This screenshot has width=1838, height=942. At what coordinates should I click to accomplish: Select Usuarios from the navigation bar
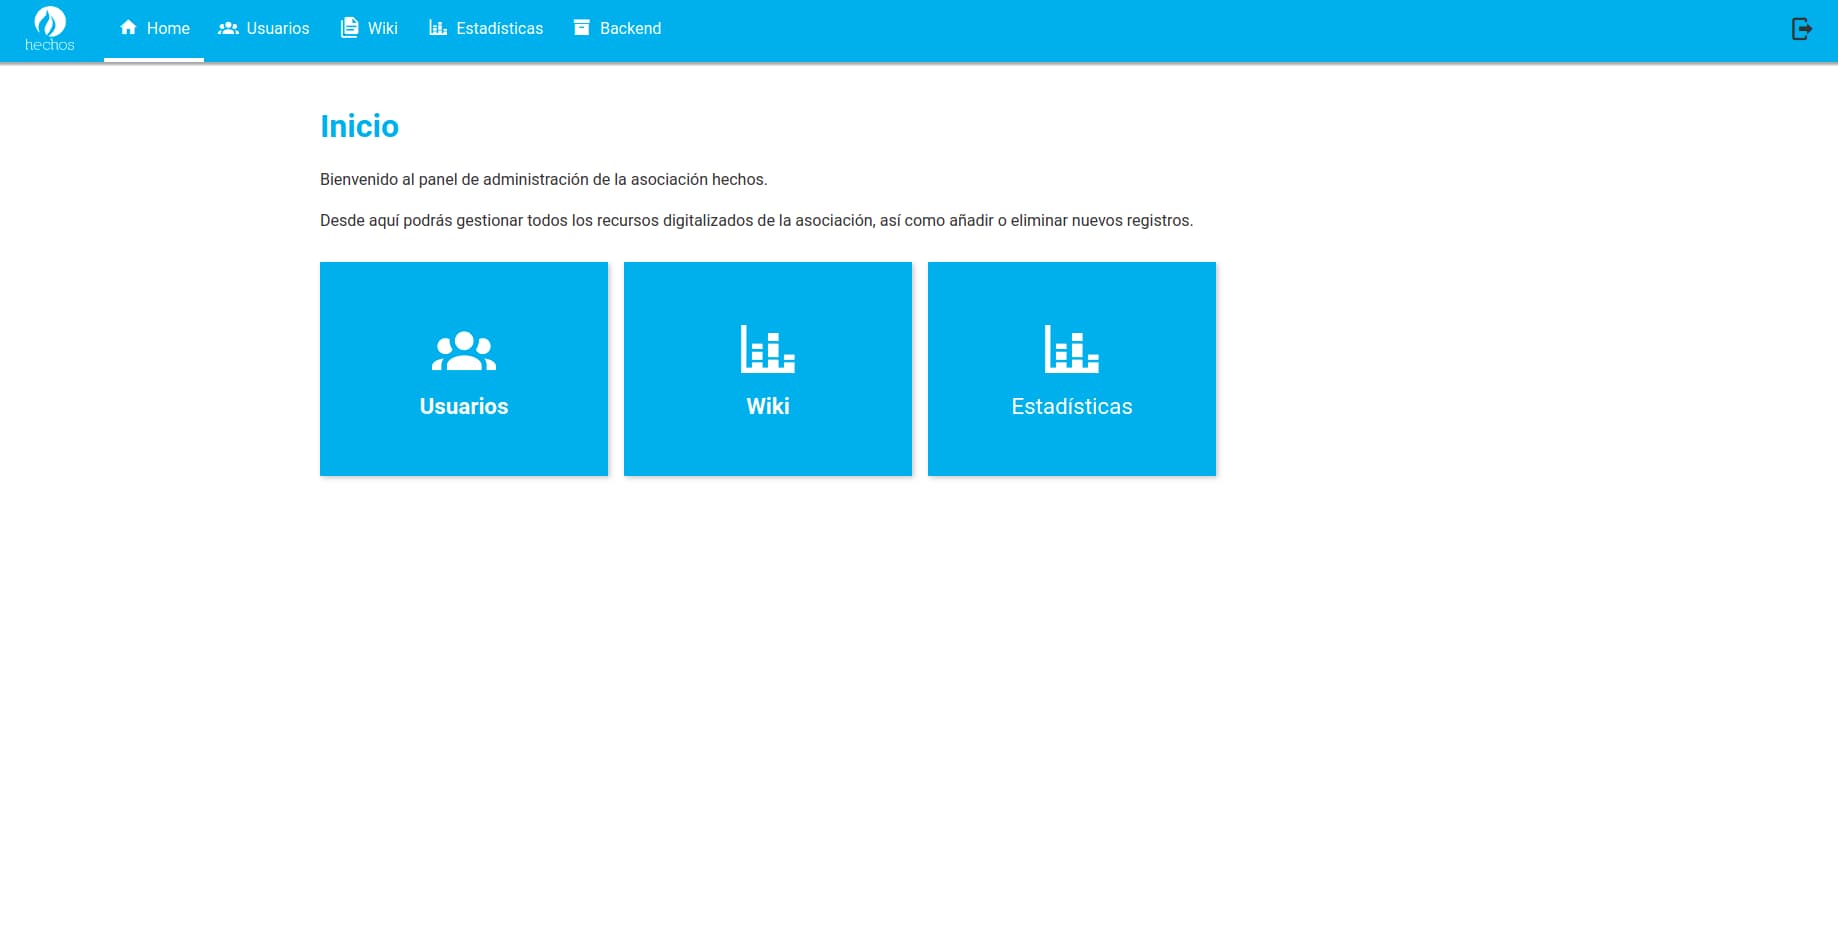pos(277,28)
